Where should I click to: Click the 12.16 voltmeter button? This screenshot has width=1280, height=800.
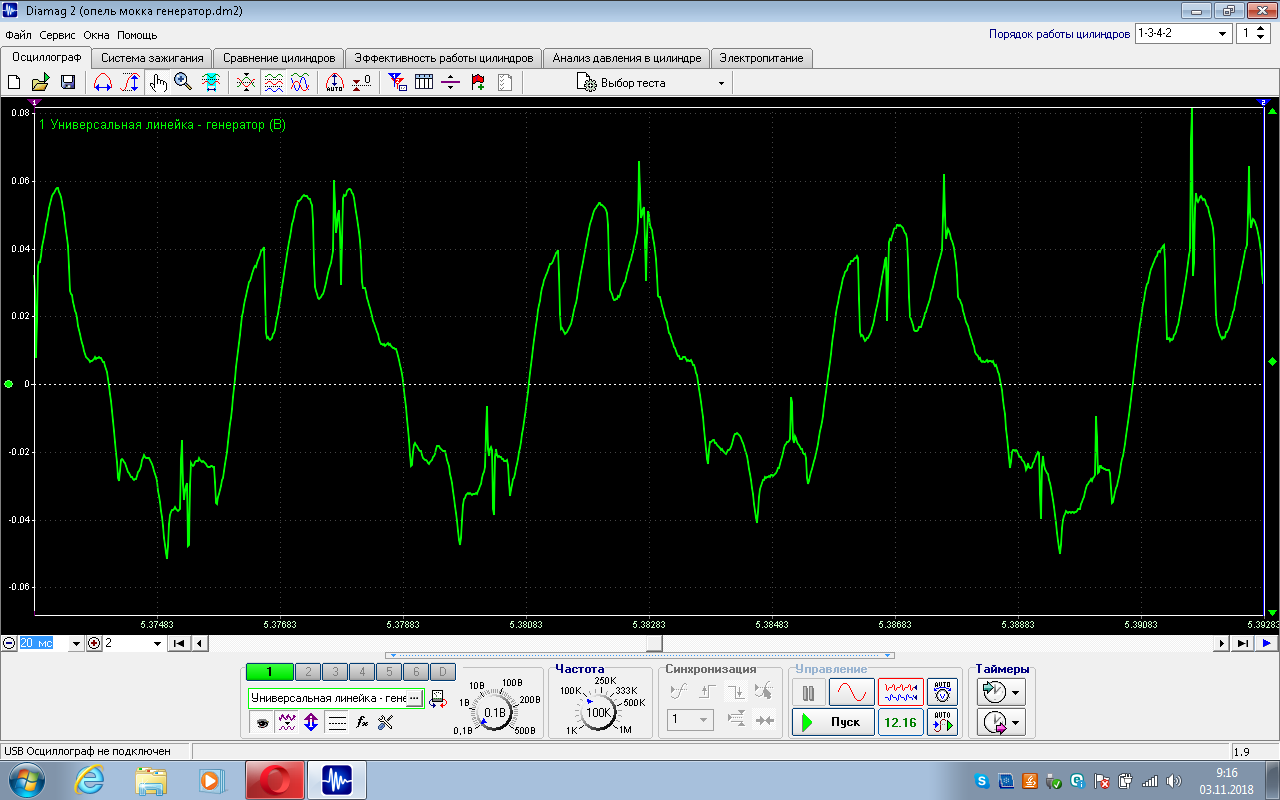900,722
